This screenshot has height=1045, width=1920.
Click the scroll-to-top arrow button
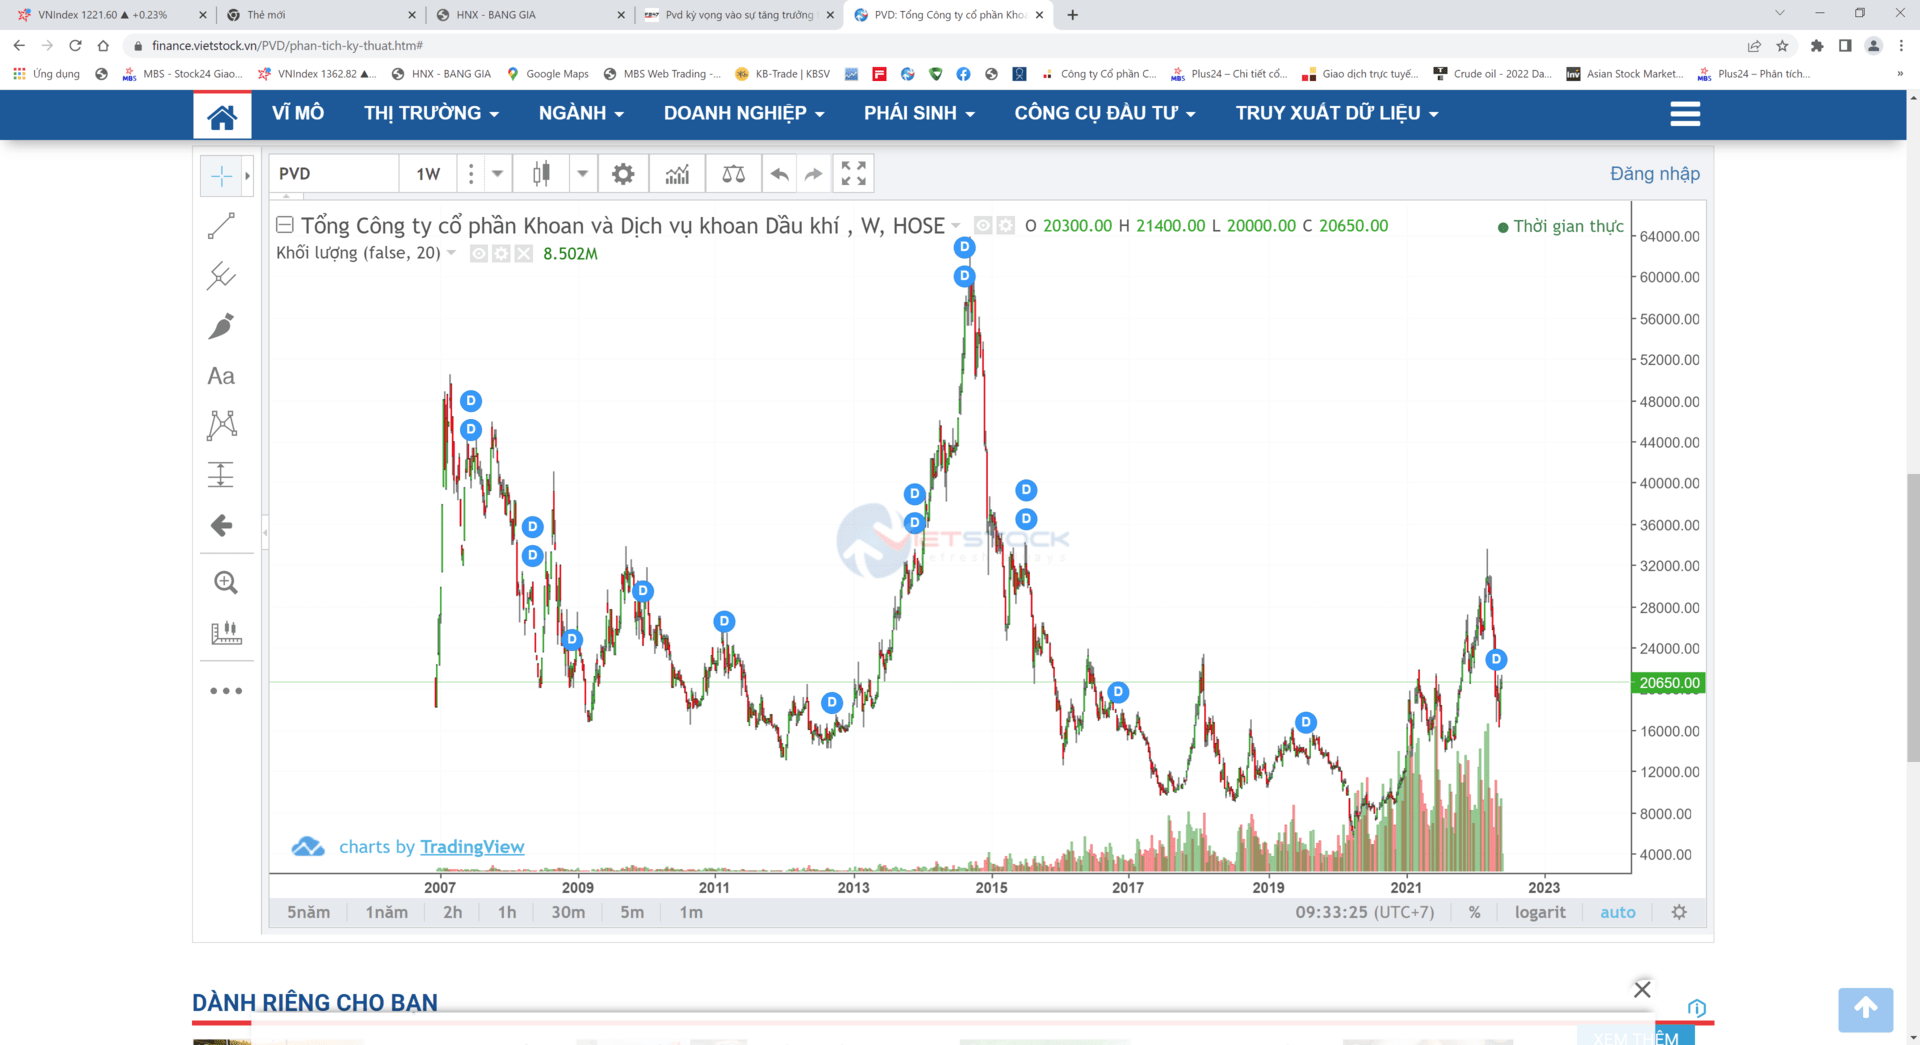pyautogui.click(x=1865, y=1009)
